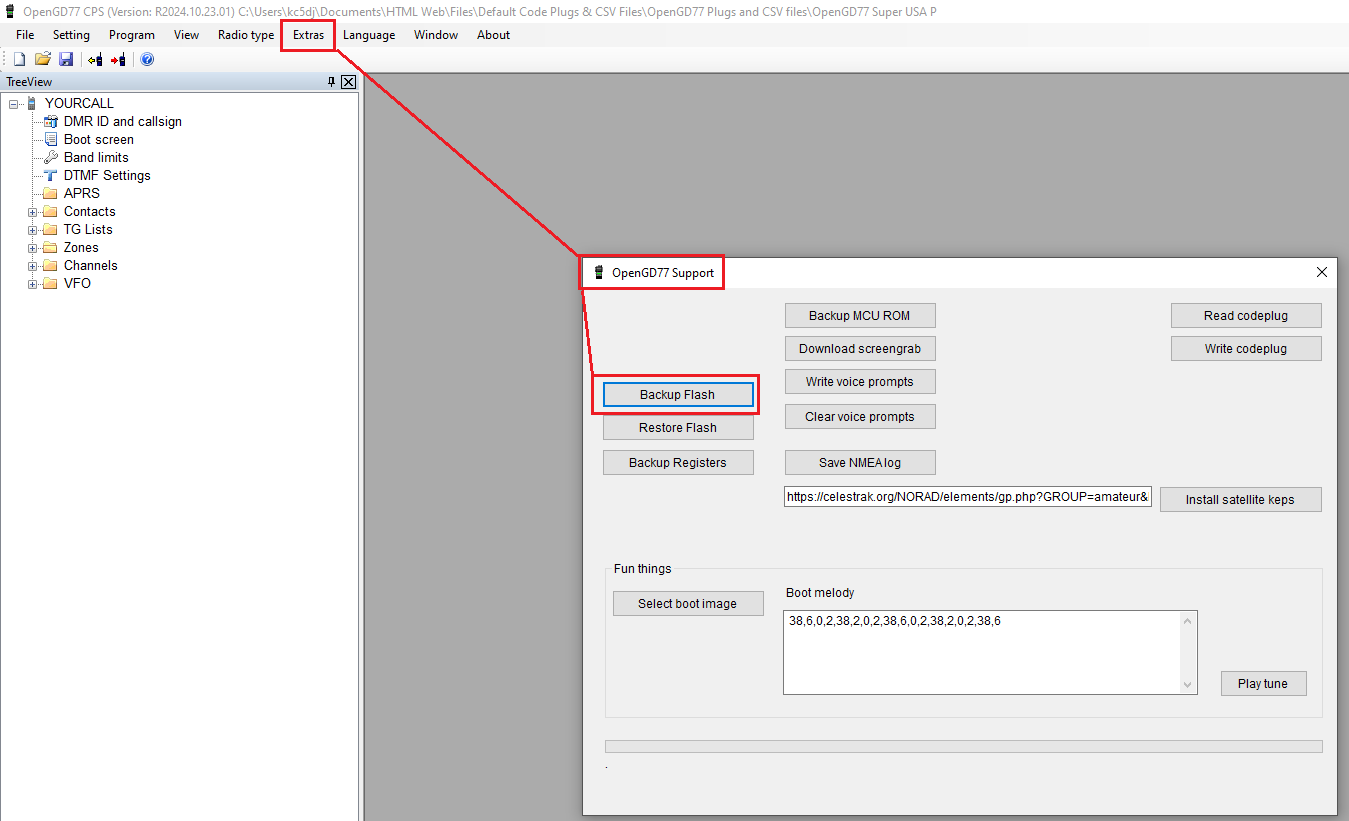Select the YOURCALL tree label
Viewport: 1349px width, 821px height.
[x=79, y=103]
